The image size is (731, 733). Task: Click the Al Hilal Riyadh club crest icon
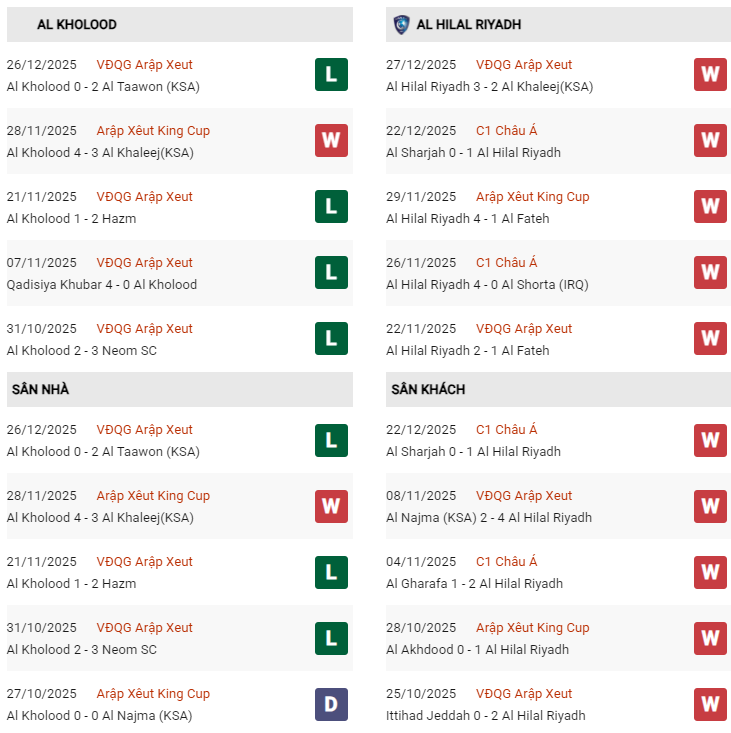pyautogui.click(x=401, y=24)
